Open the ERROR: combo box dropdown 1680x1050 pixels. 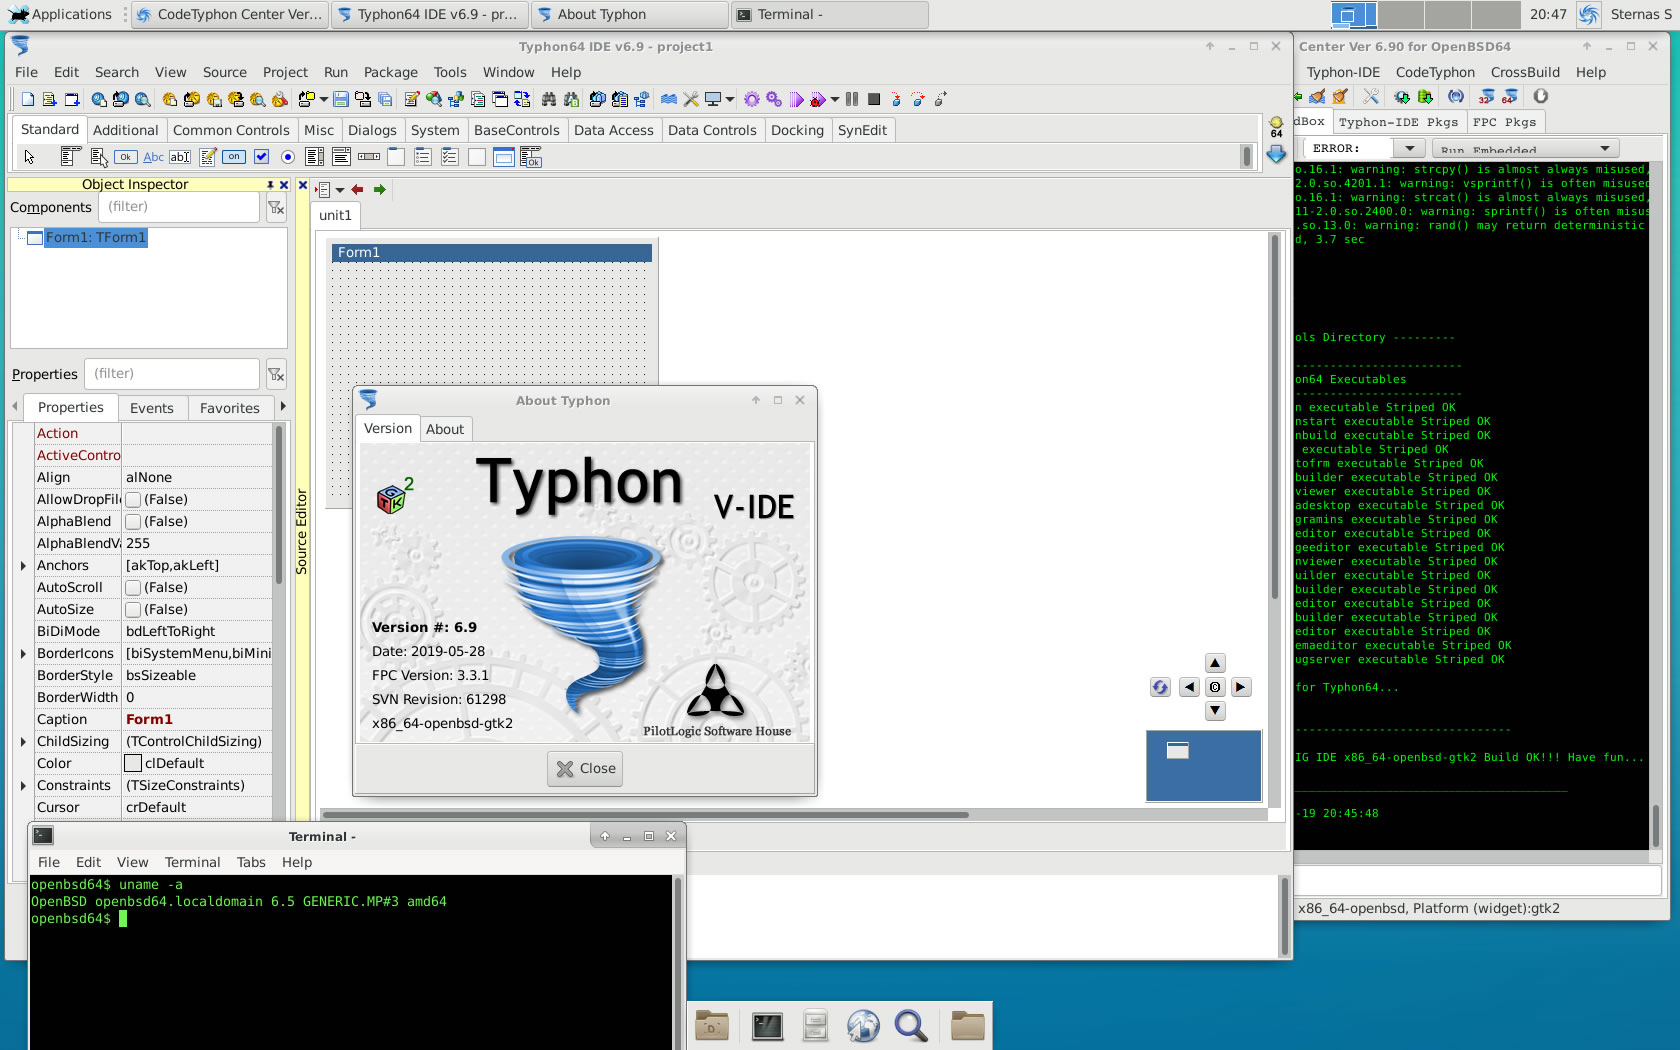pyautogui.click(x=1409, y=148)
